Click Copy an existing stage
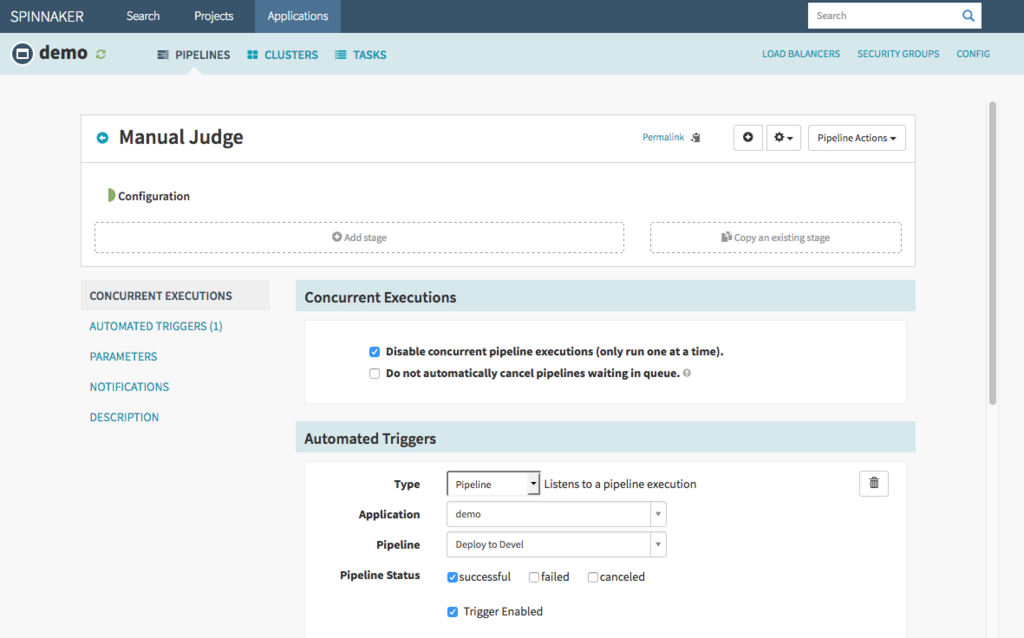 pos(776,237)
